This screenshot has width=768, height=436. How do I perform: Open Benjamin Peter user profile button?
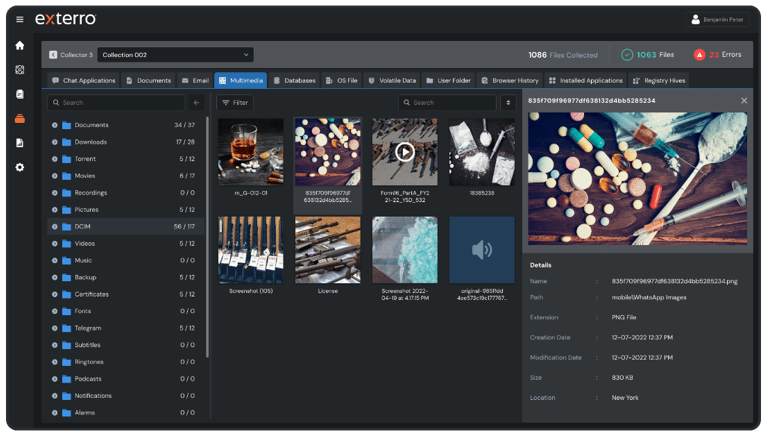[717, 20]
